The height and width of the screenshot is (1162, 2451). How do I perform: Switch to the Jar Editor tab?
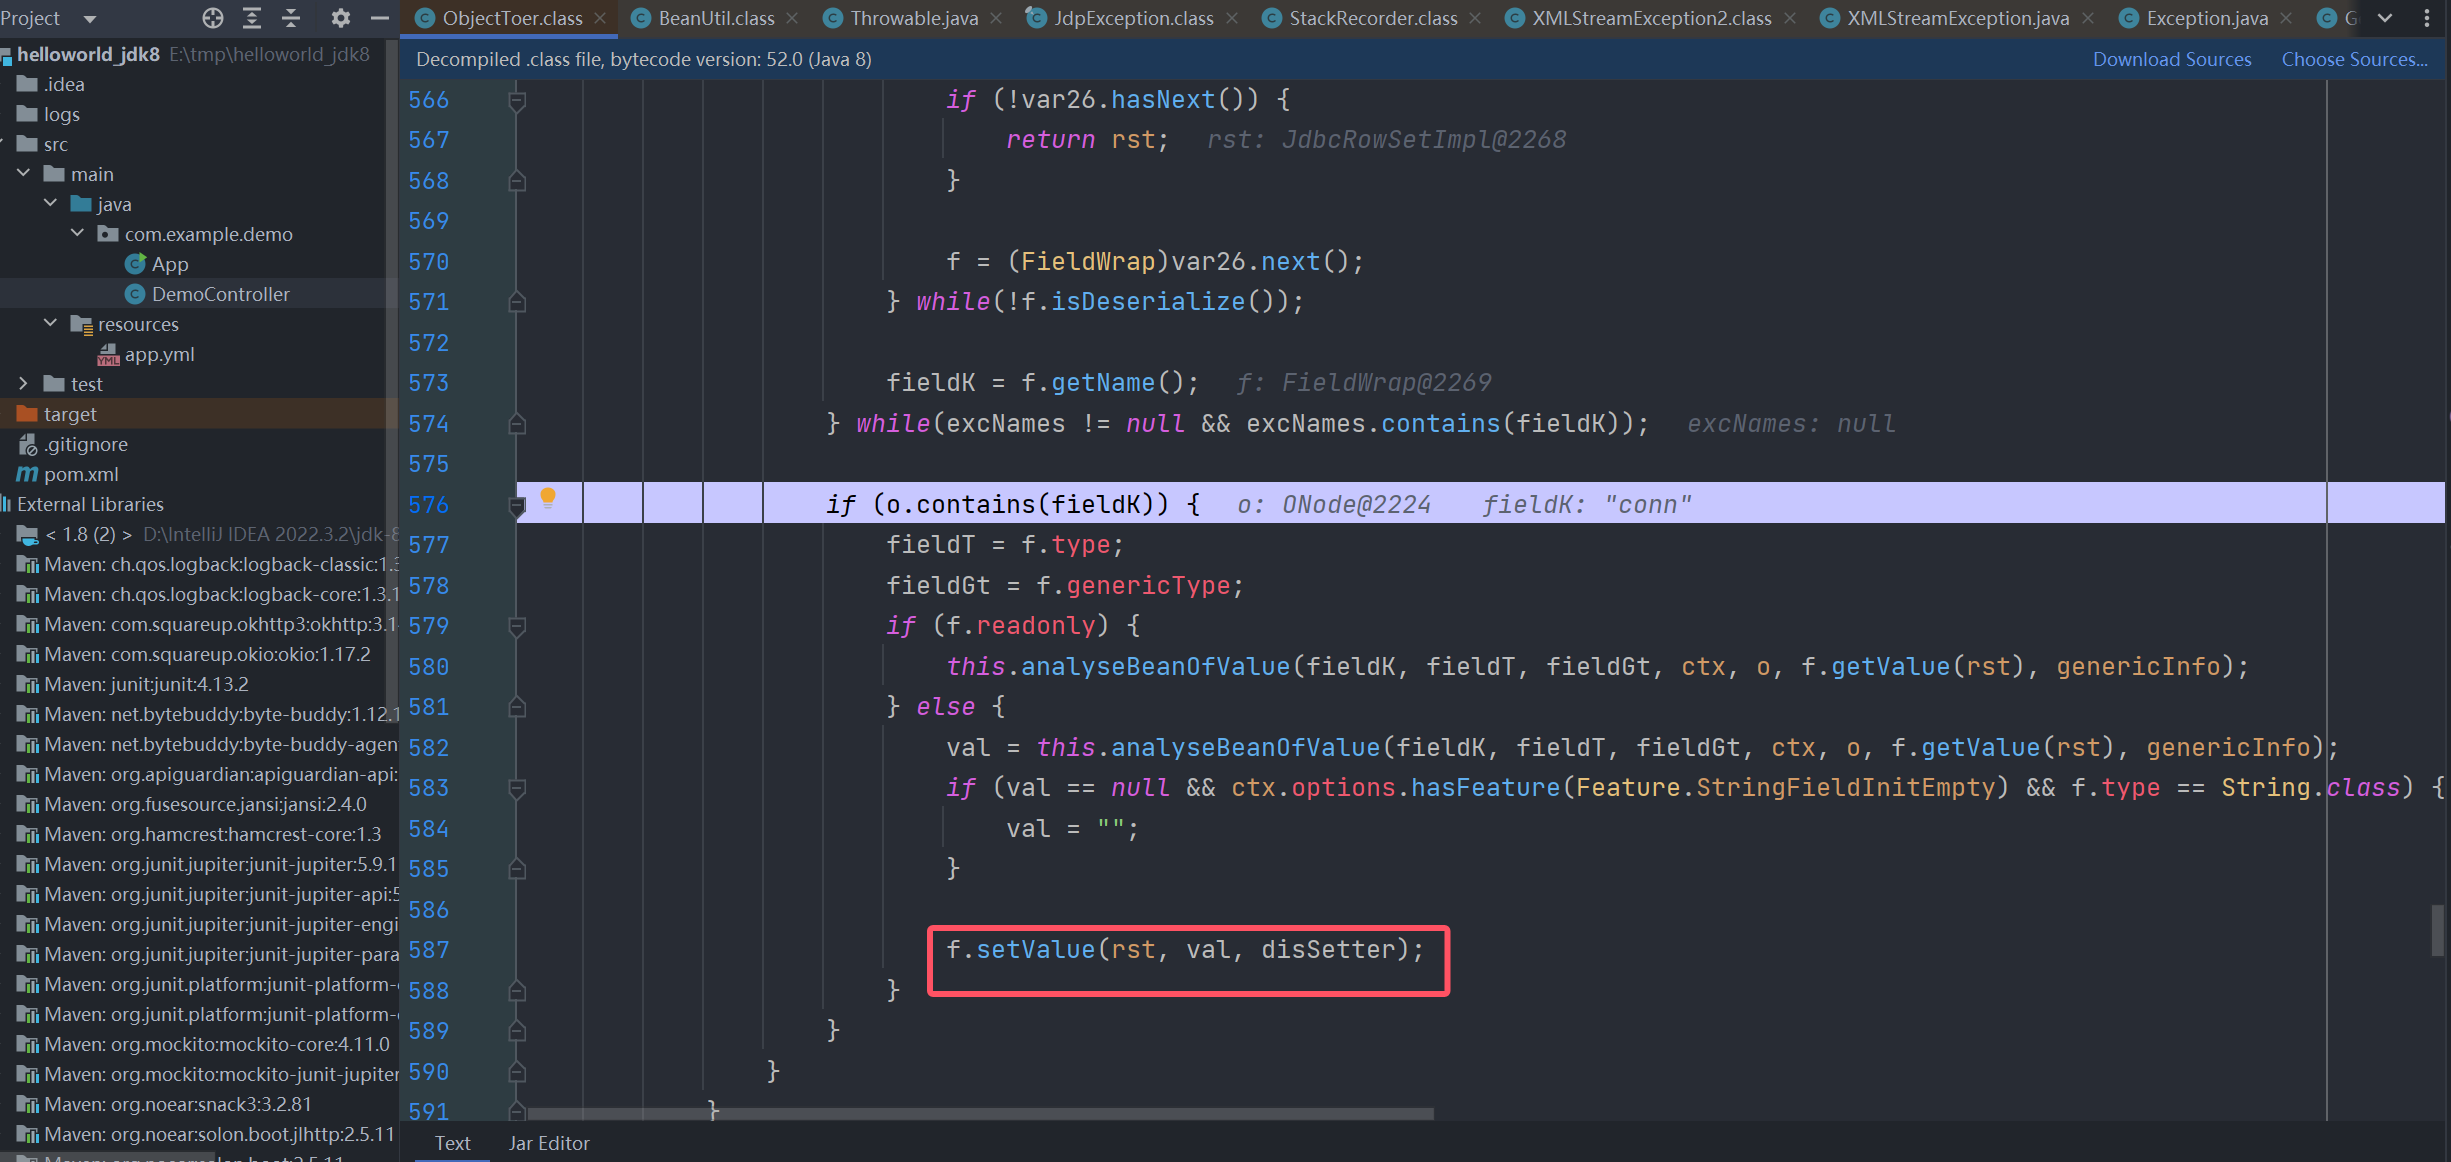click(549, 1143)
